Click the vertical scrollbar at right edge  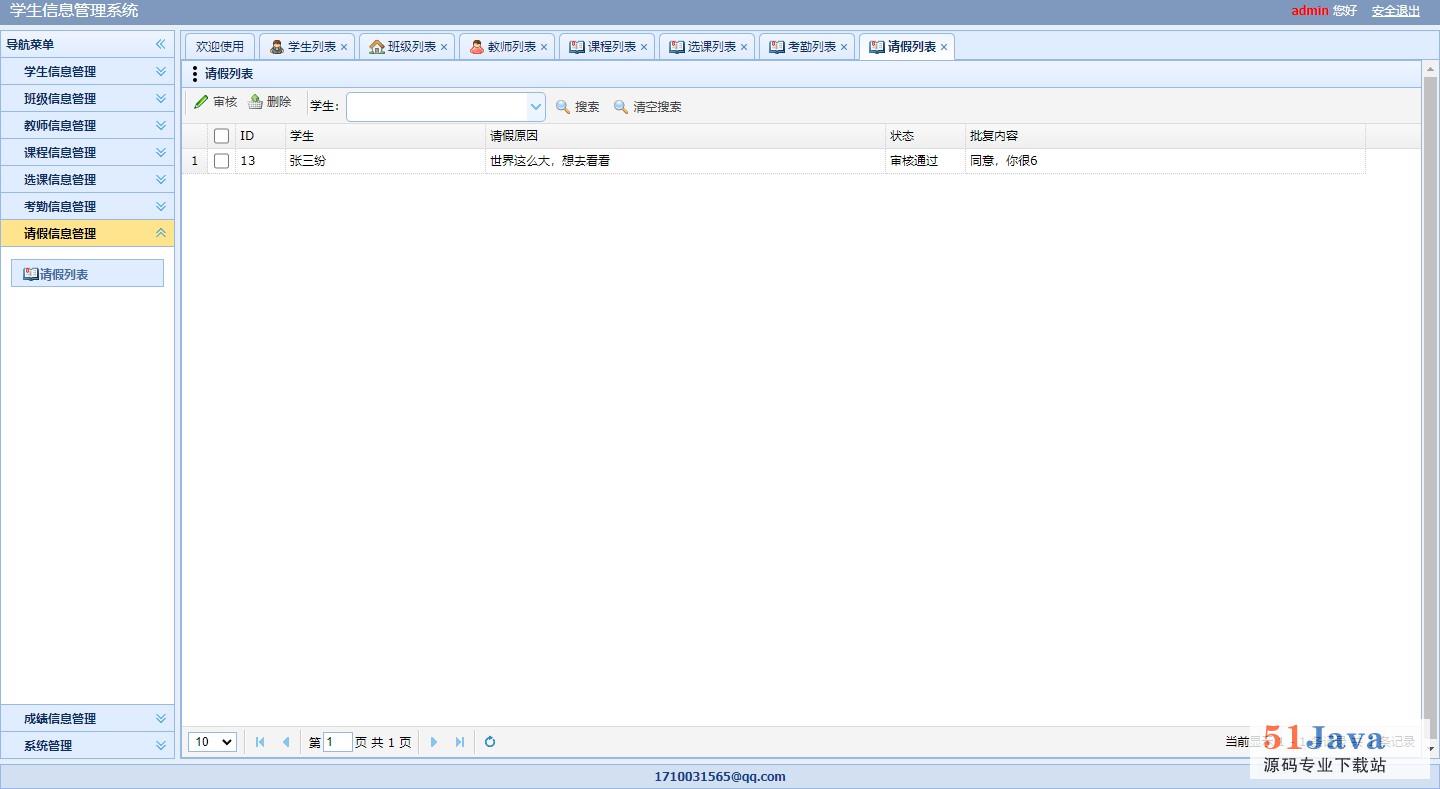coord(1430,408)
